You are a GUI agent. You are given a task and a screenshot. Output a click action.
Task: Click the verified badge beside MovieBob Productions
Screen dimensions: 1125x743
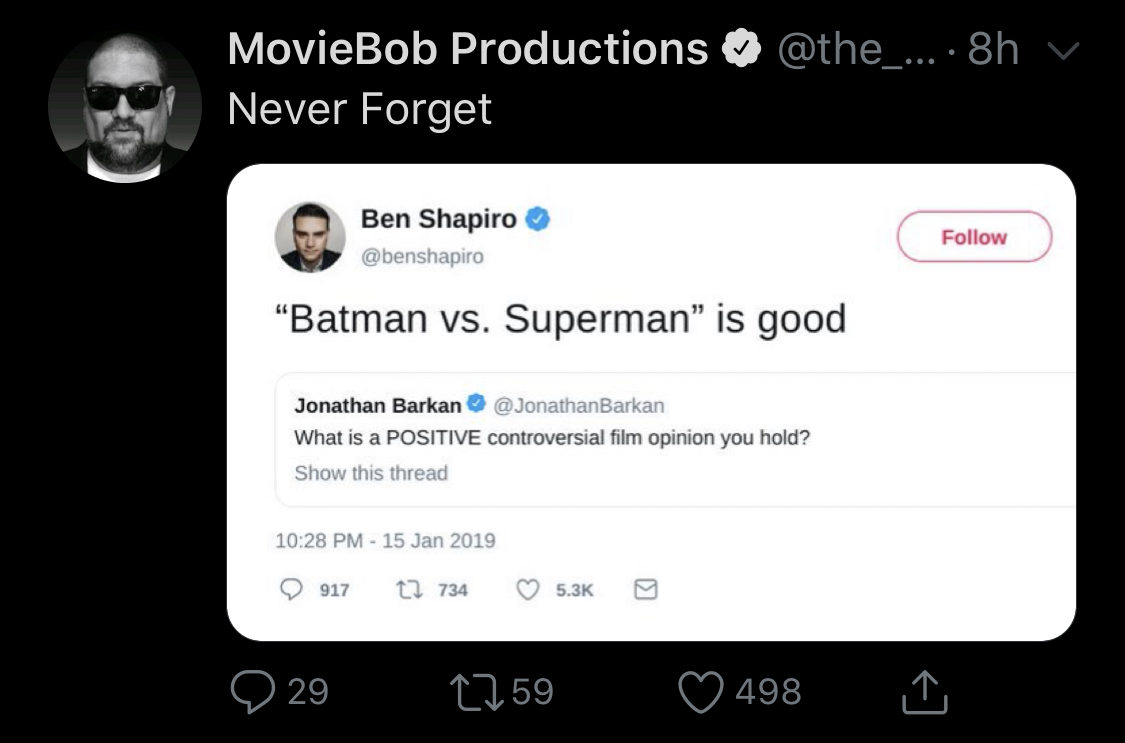coord(740,49)
